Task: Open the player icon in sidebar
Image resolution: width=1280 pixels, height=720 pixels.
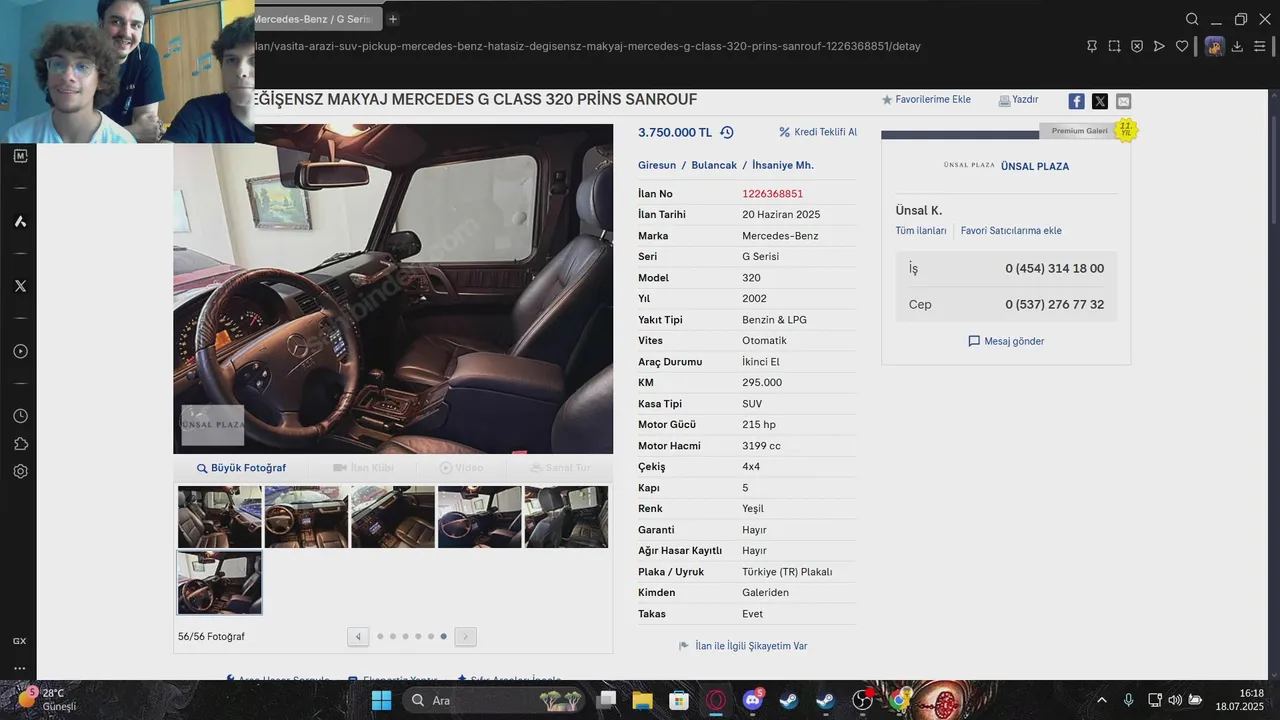Action: pyautogui.click(x=20, y=351)
